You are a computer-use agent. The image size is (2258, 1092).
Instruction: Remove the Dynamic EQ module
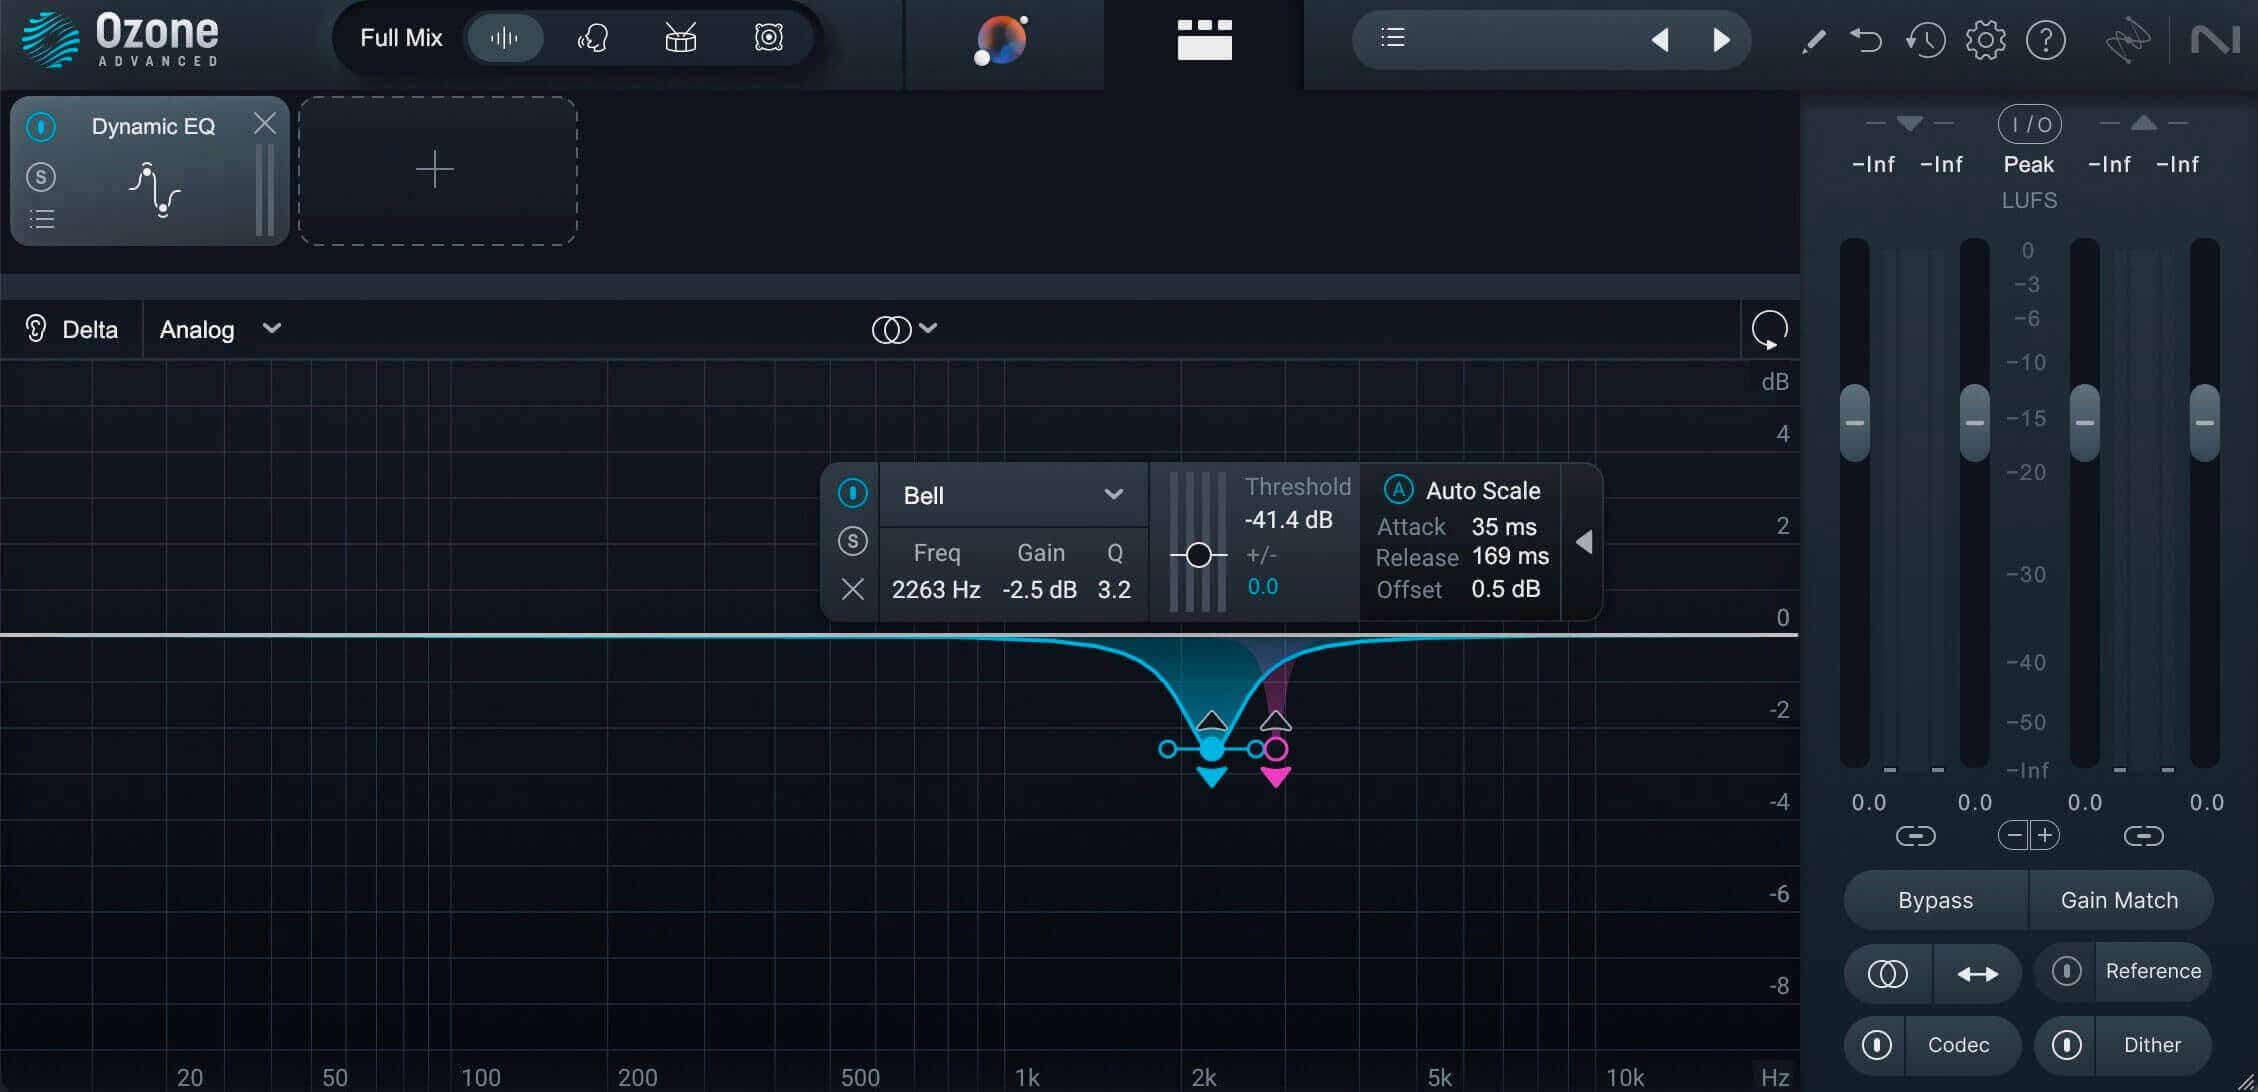(x=265, y=123)
